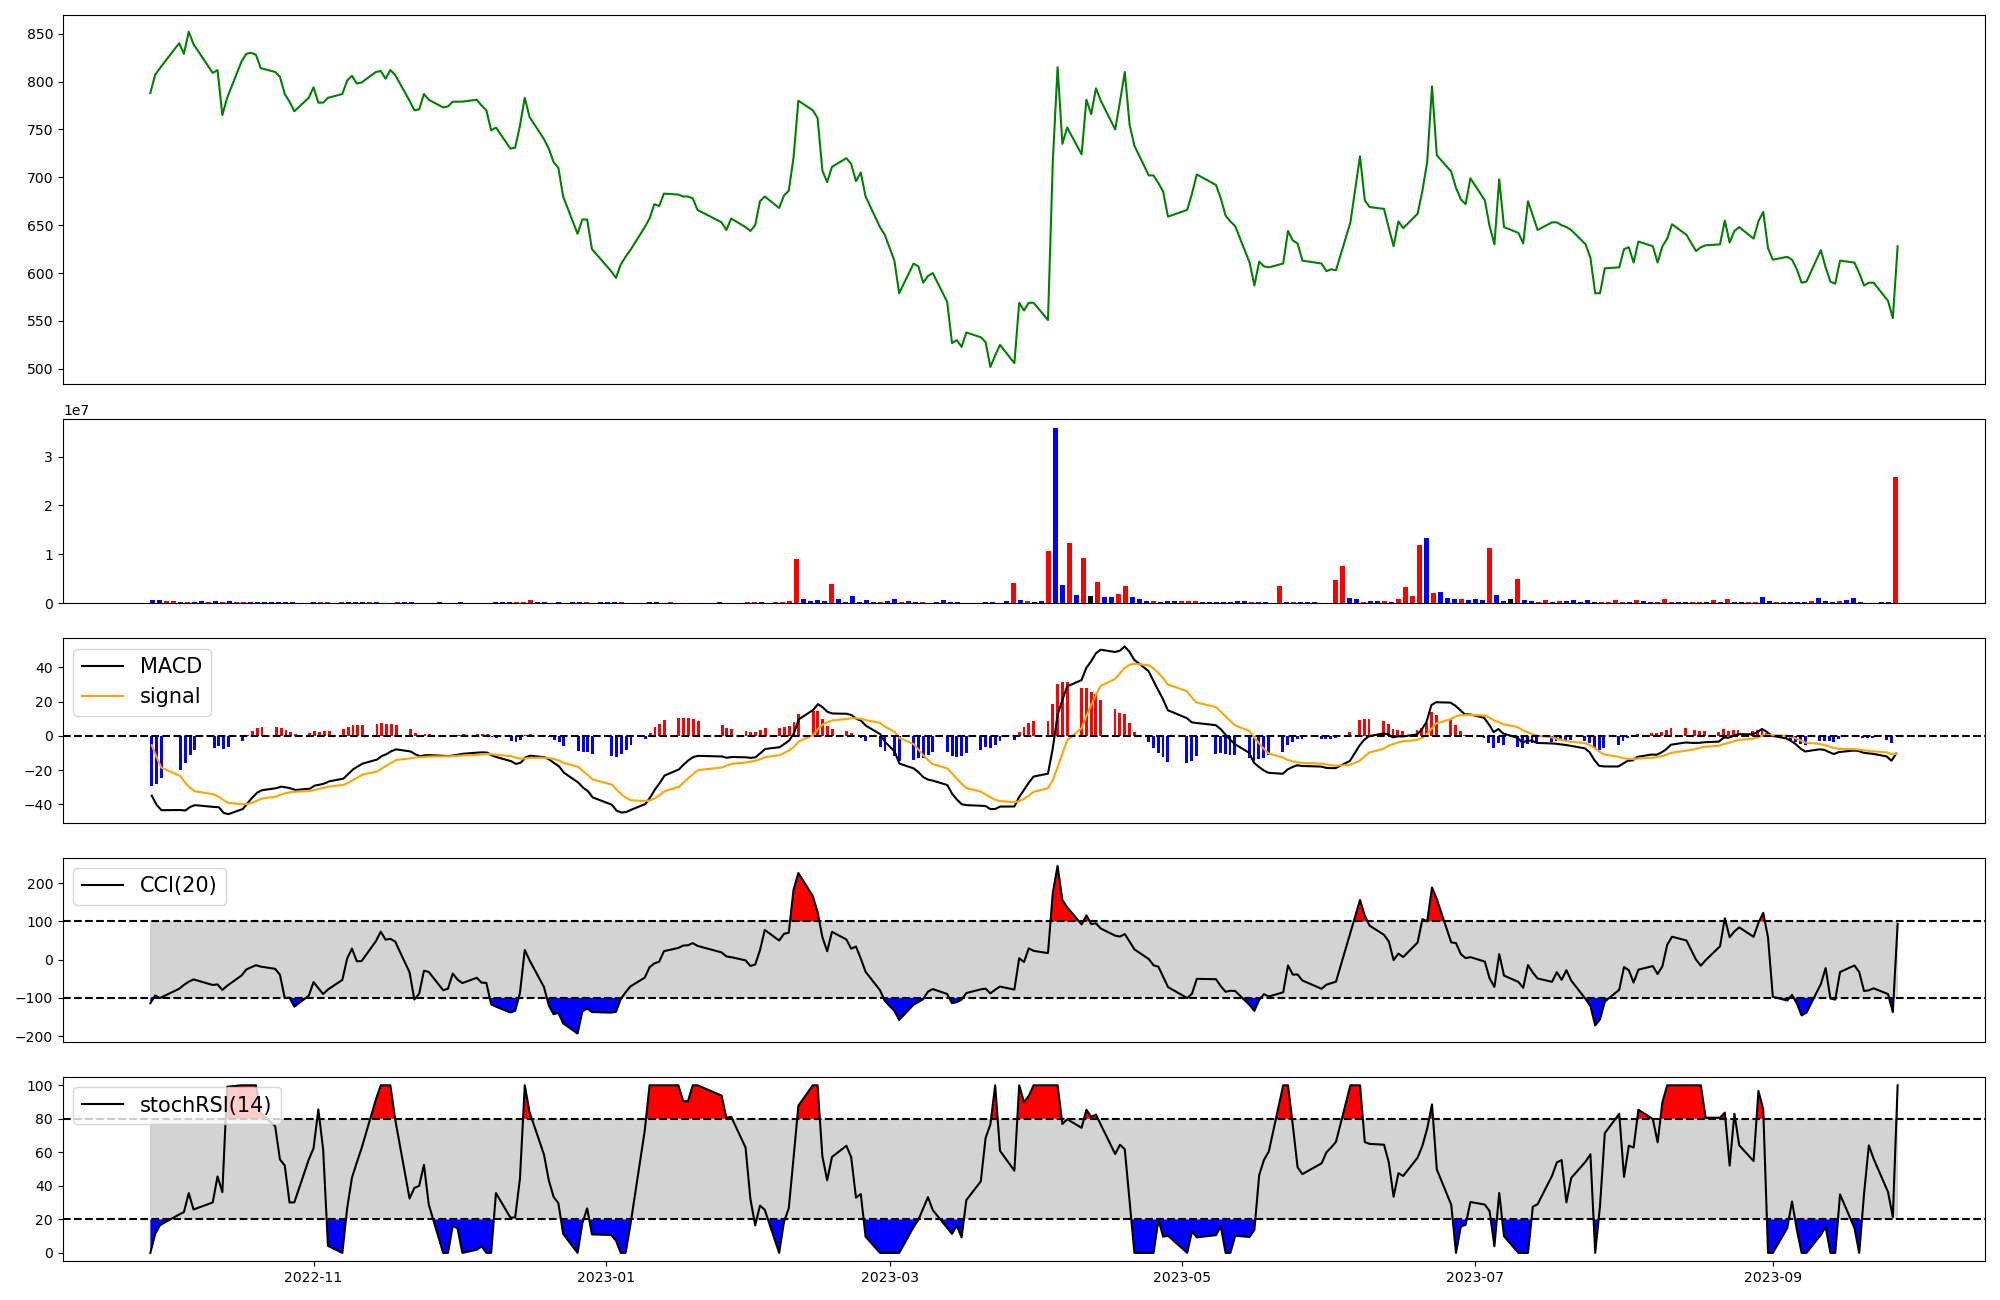2000x1300 pixels.
Task: Click the 2023-03 date axis label
Action: tap(889, 1277)
